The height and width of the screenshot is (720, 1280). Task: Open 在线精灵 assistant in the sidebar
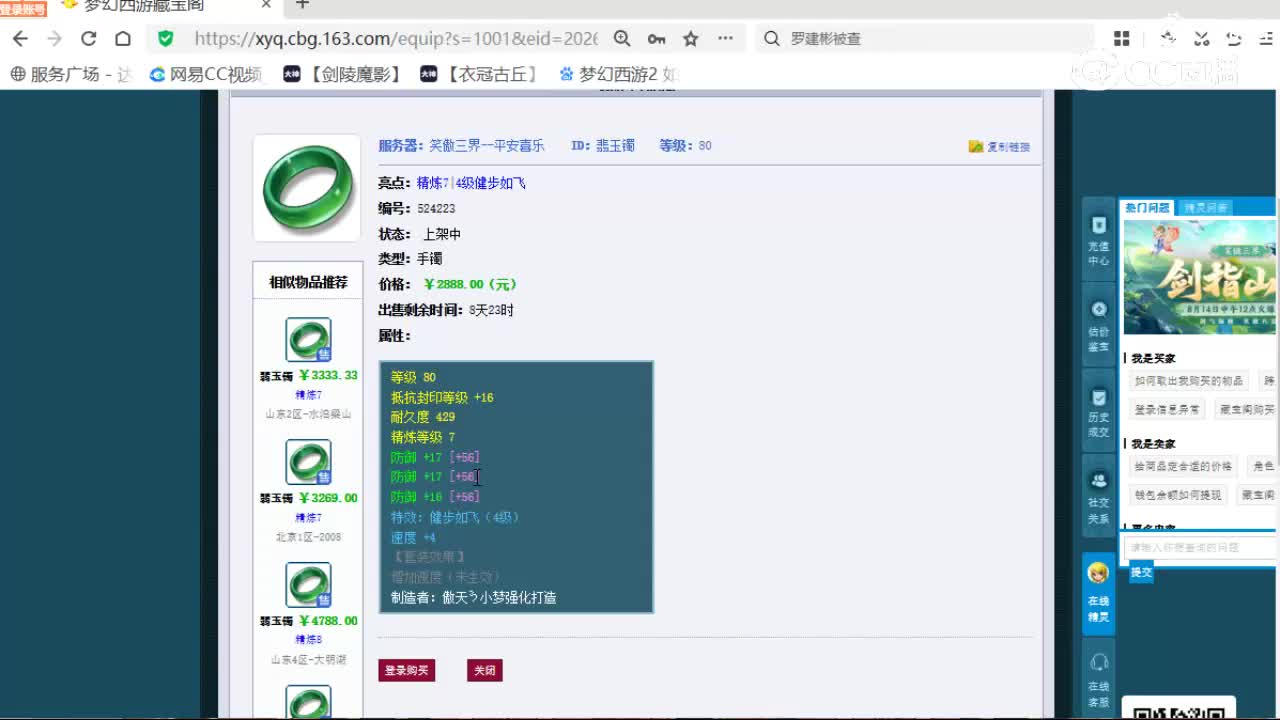click(1099, 593)
